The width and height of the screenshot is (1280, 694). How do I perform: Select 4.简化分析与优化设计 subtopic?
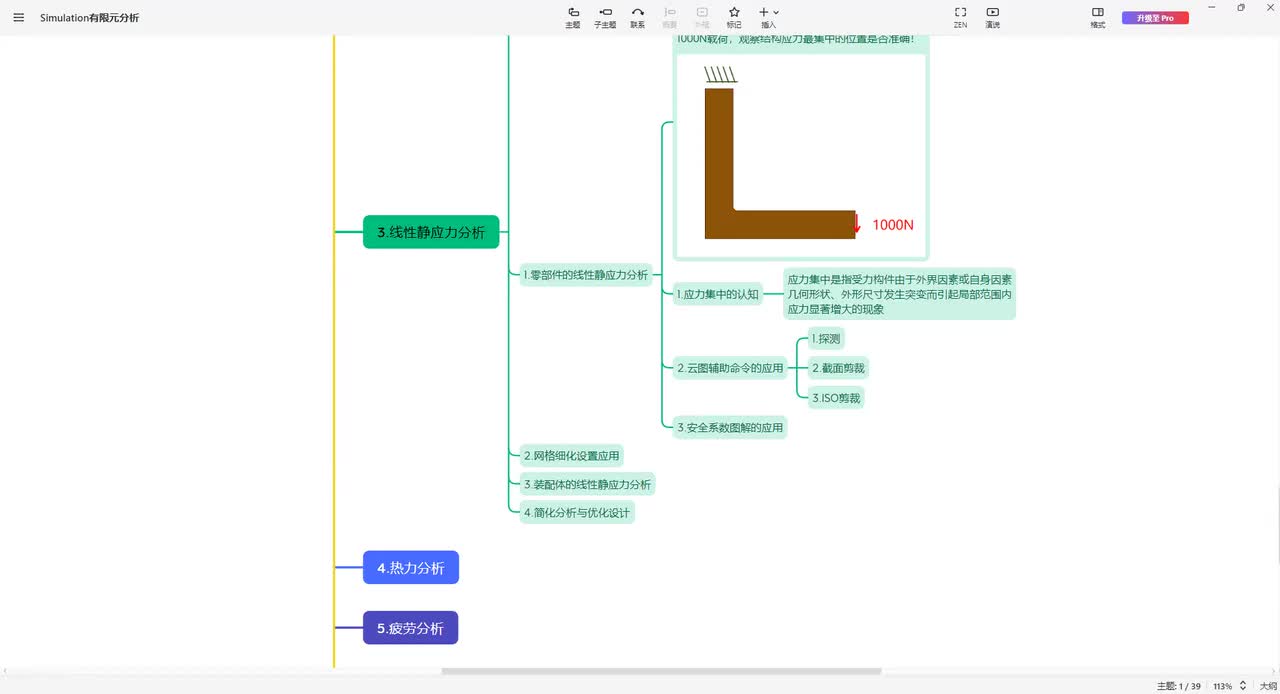click(577, 512)
